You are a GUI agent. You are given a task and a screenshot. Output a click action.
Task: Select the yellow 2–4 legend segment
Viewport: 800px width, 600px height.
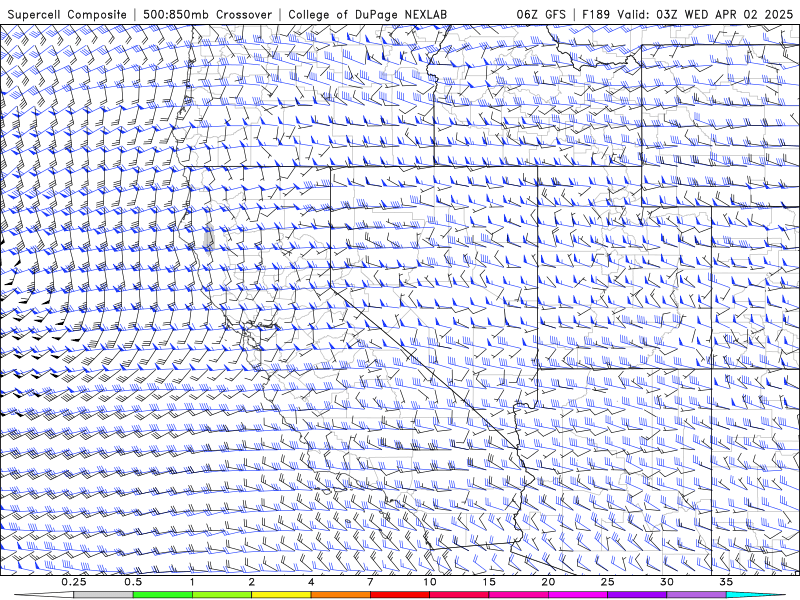281,595
